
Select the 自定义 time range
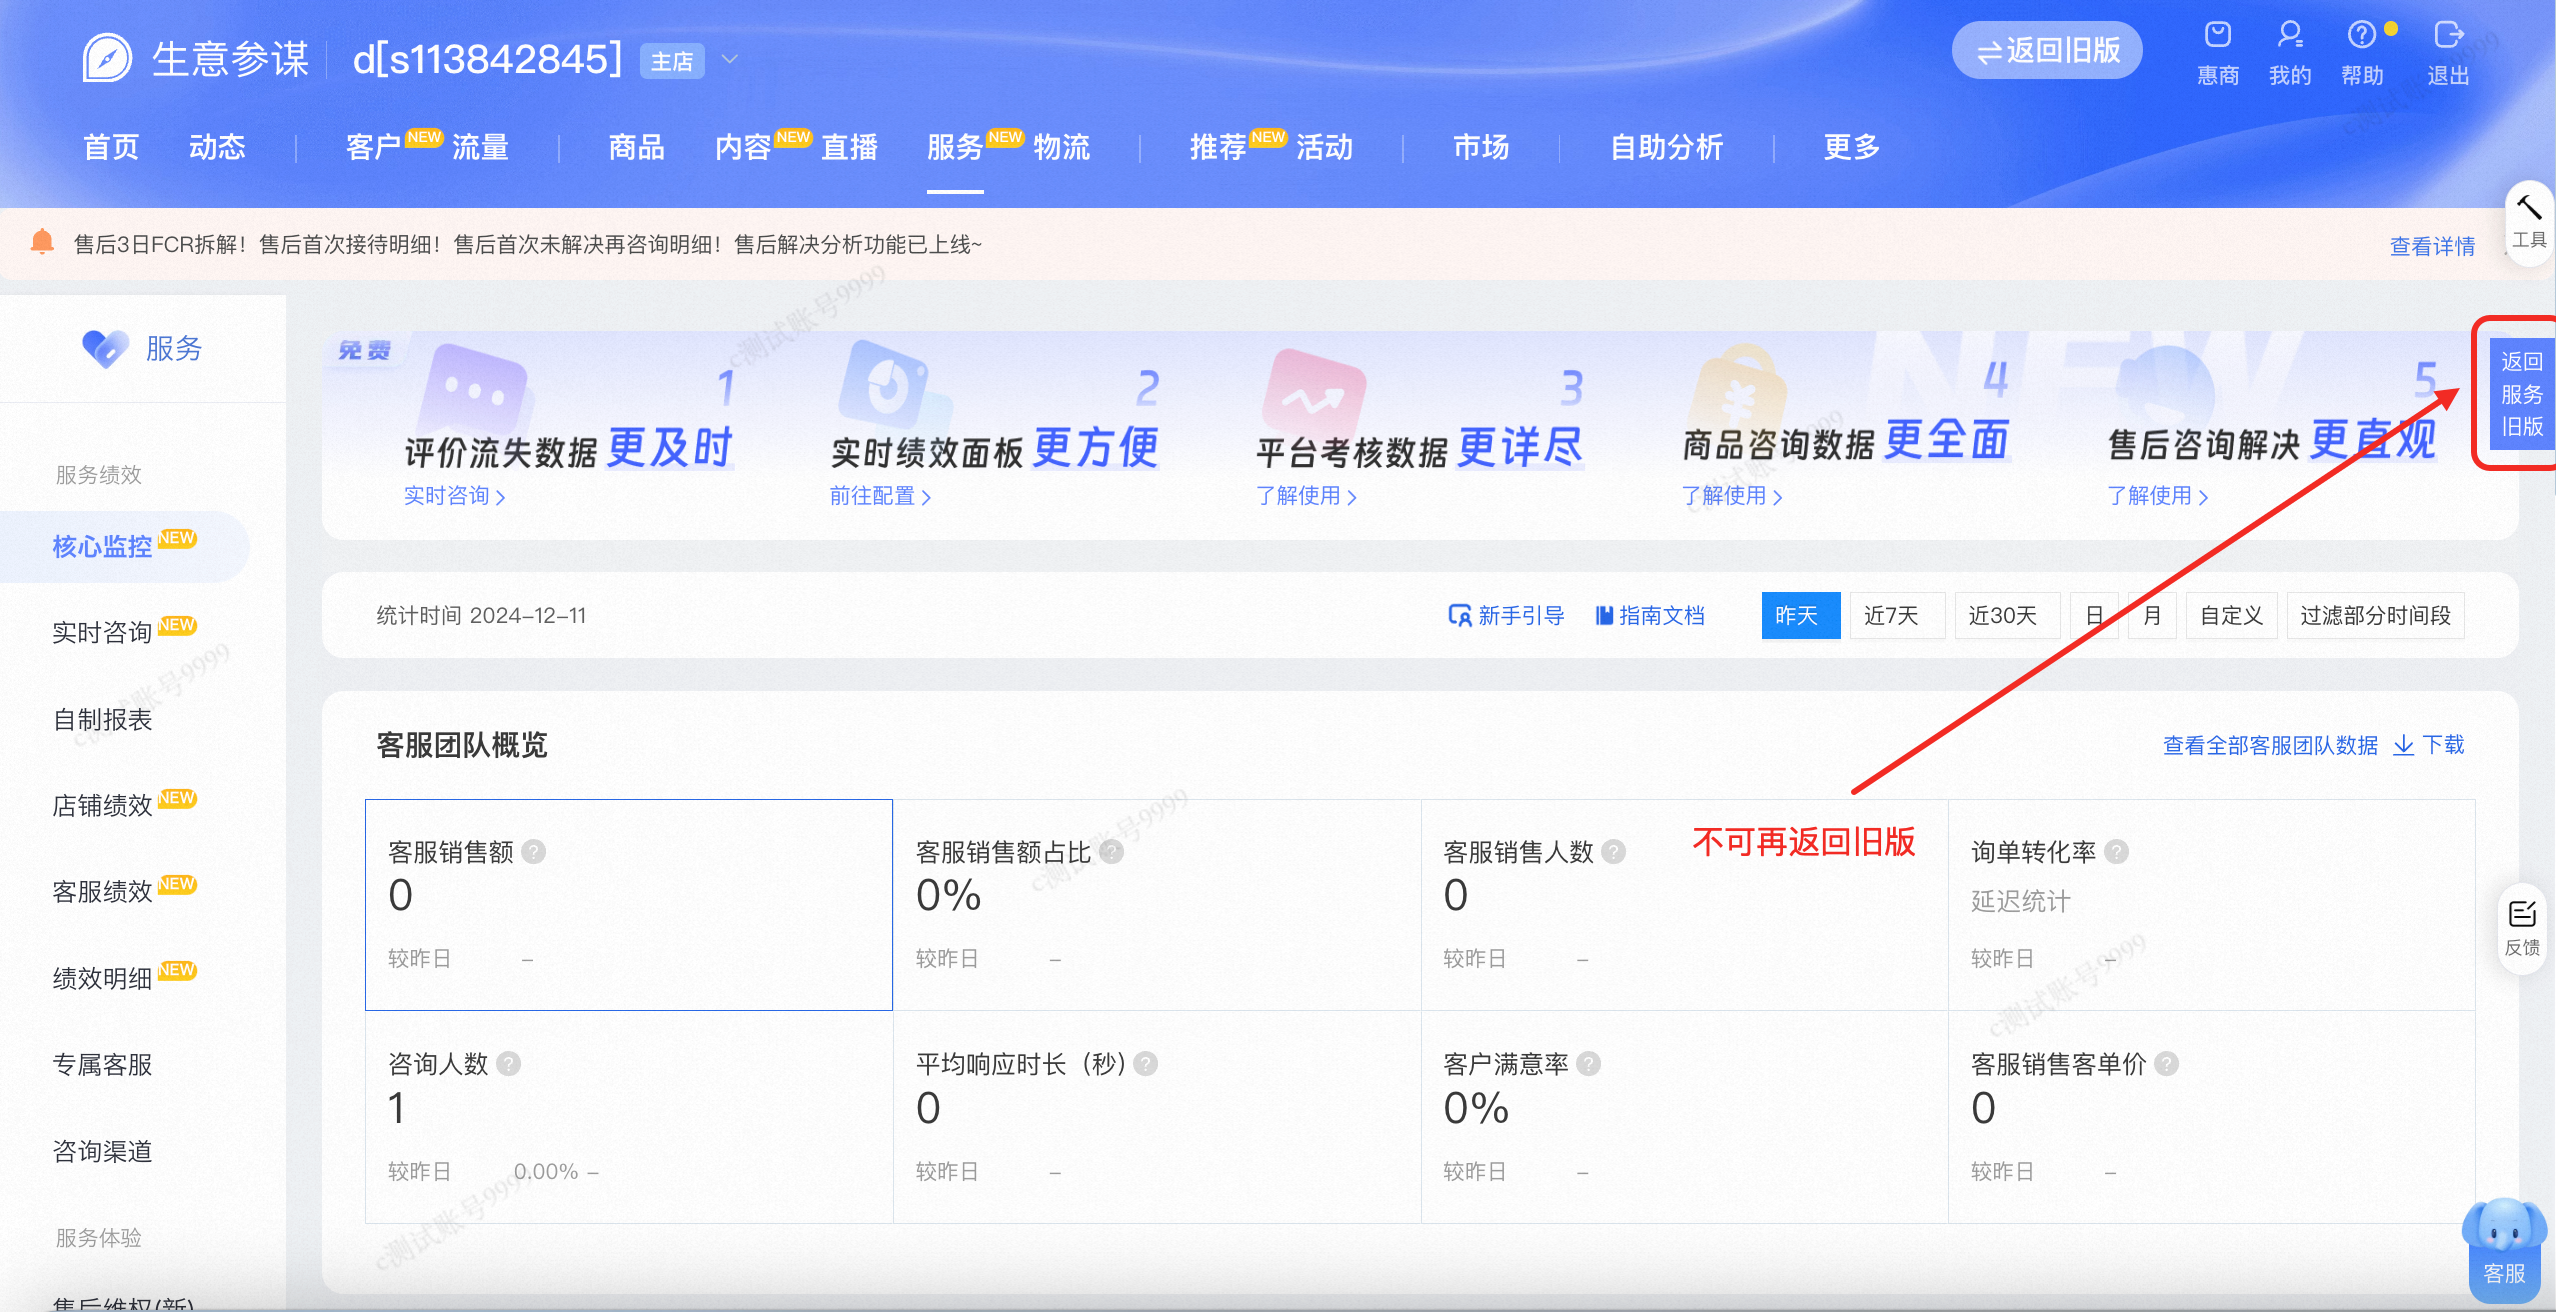(2232, 615)
